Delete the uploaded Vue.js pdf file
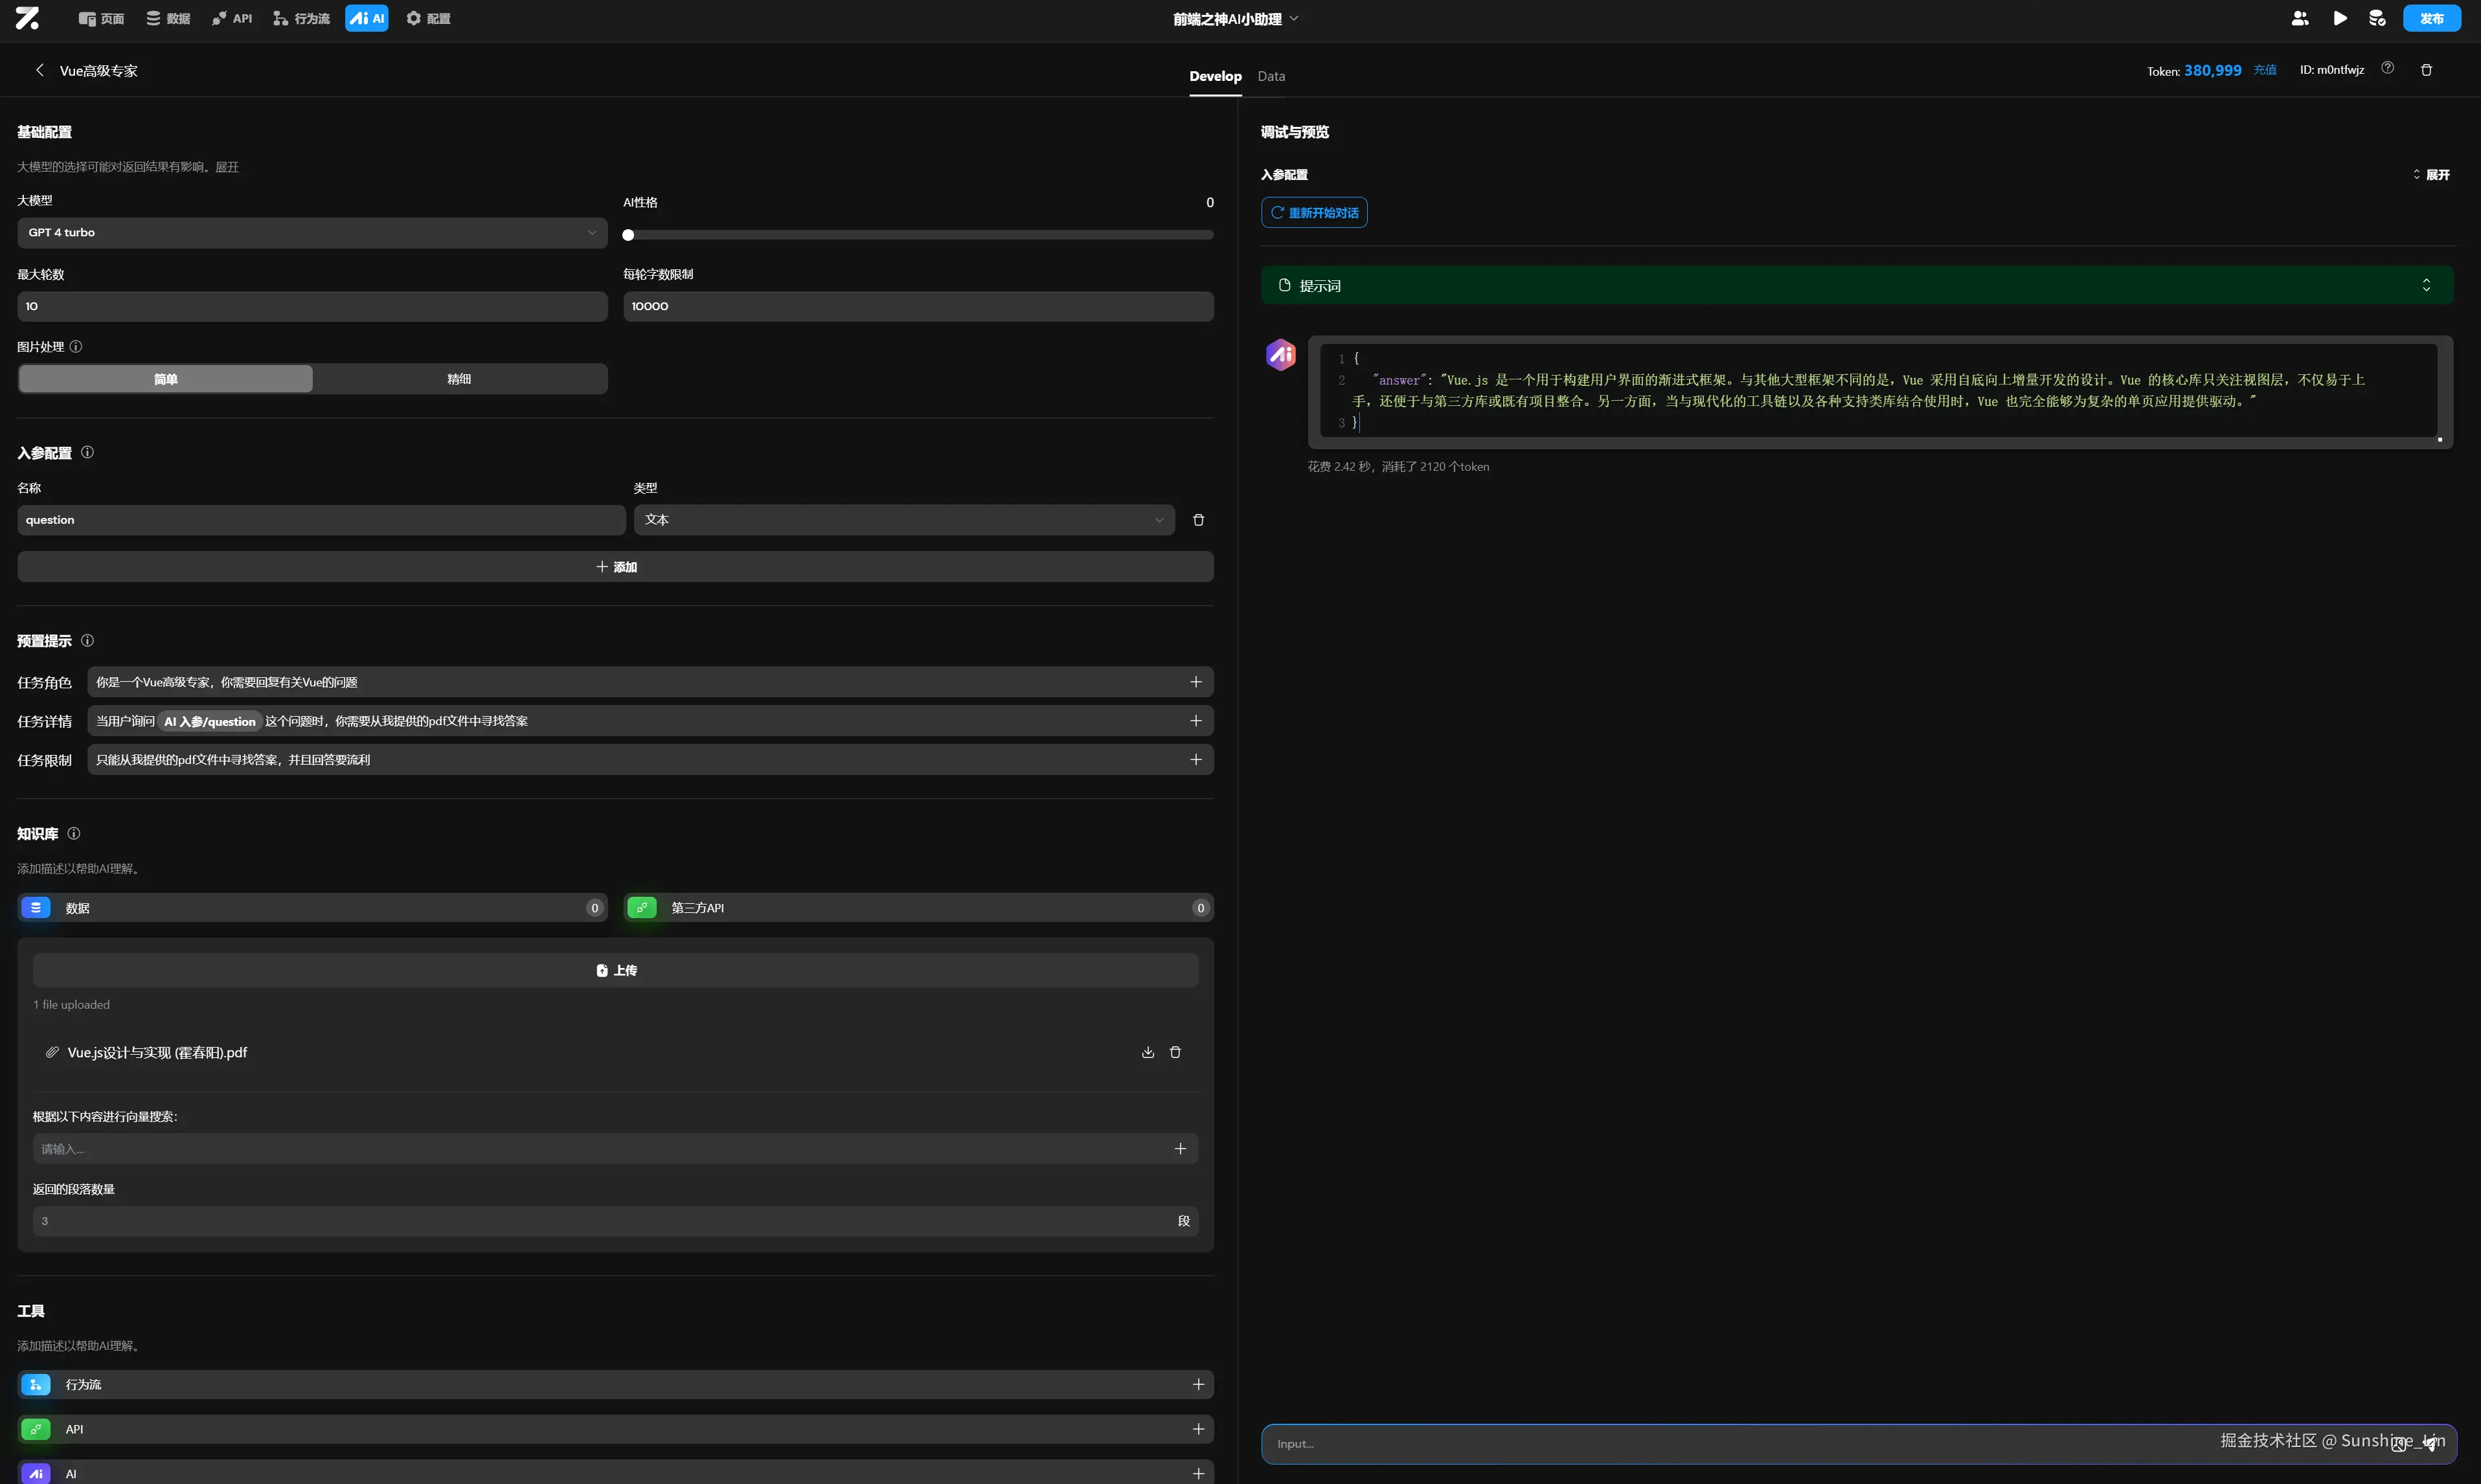Image resolution: width=2481 pixels, height=1484 pixels. (1176, 1052)
